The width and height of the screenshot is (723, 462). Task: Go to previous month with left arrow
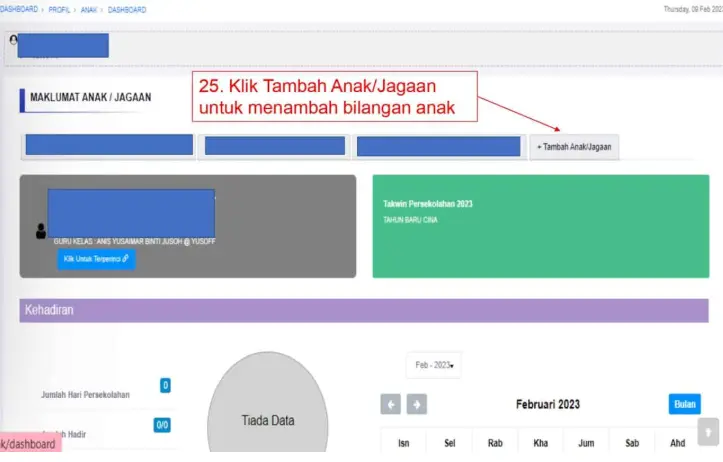click(x=391, y=404)
